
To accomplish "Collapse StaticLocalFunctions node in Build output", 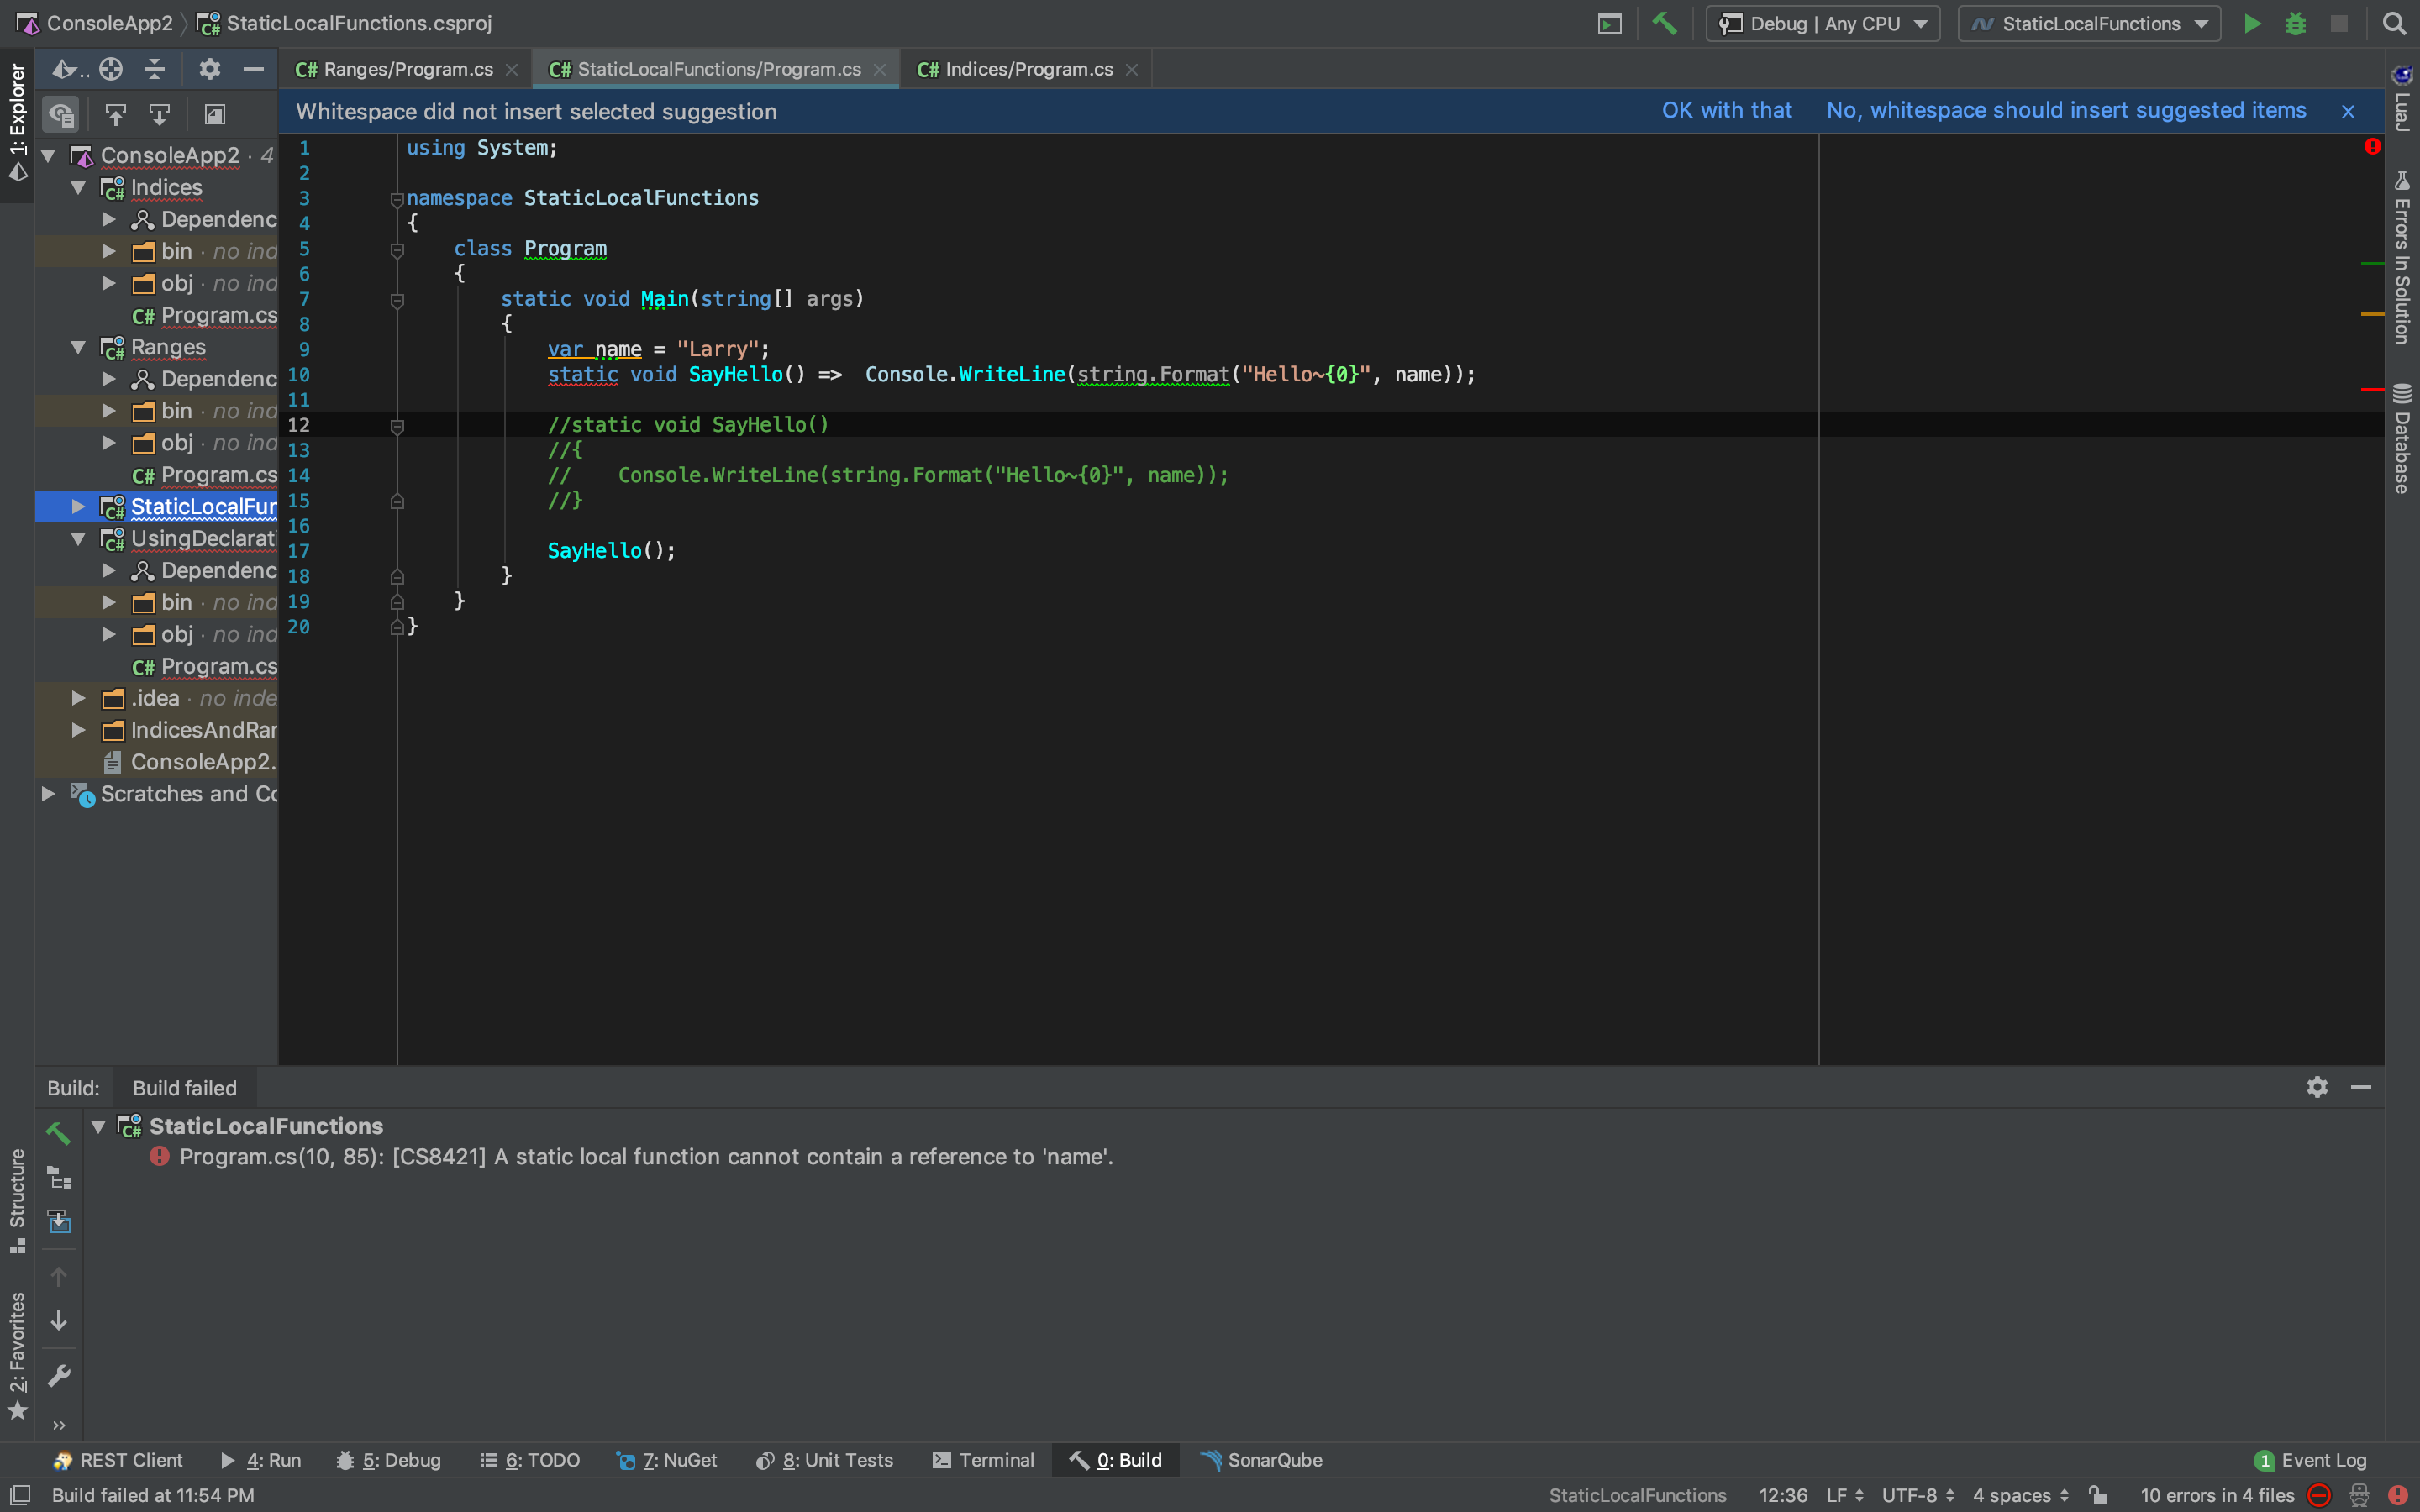I will pyautogui.click(x=98, y=1127).
